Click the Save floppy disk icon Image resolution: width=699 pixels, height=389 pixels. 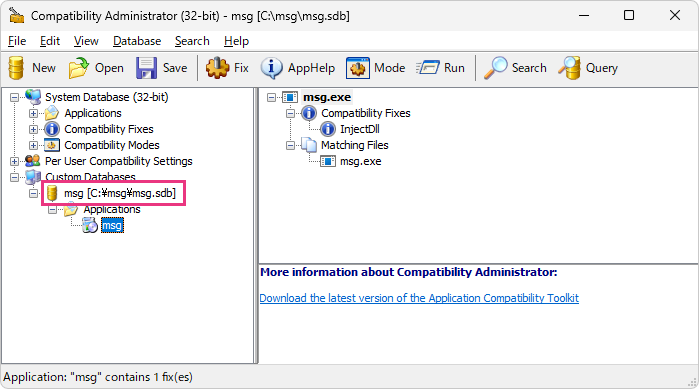point(146,68)
